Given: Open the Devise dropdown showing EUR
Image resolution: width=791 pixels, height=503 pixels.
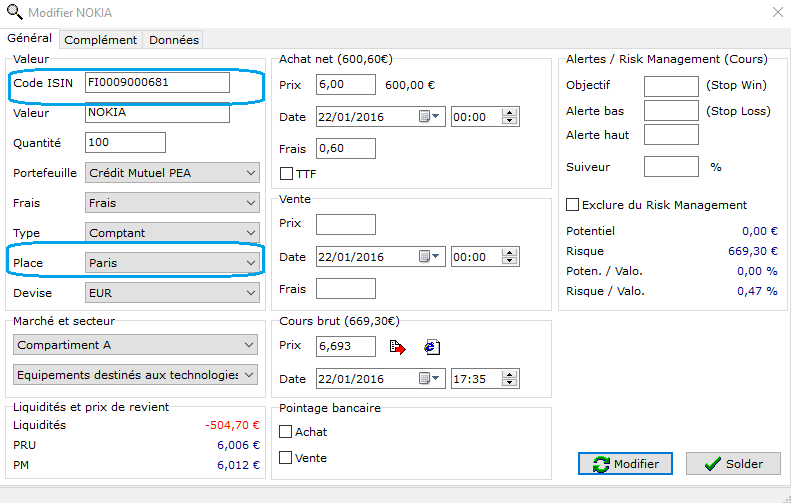Looking at the screenshot, I should pyautogui.click(x=172, y=293).
